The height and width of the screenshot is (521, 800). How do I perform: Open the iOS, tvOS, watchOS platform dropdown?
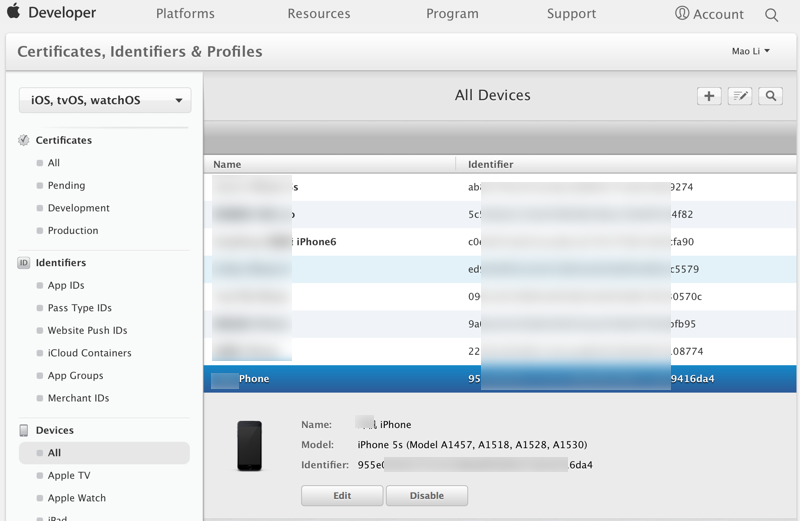pos(105,100)
